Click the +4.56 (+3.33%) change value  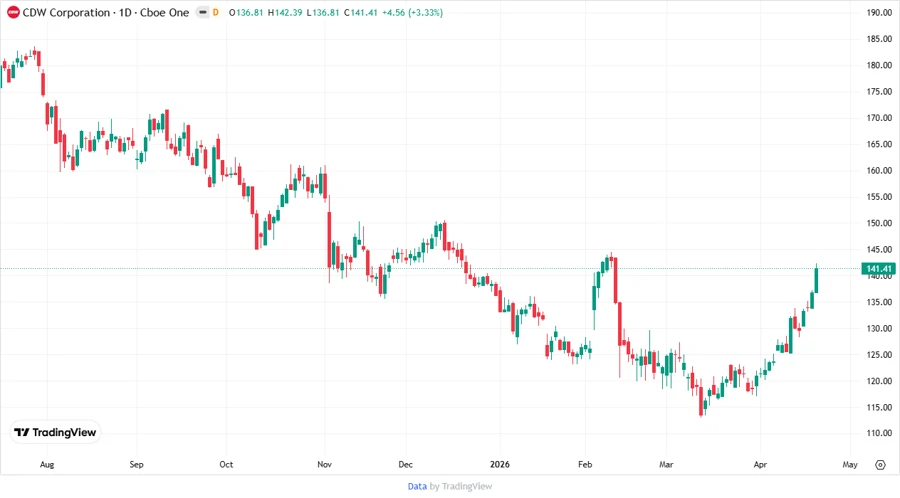pos(413,13)
